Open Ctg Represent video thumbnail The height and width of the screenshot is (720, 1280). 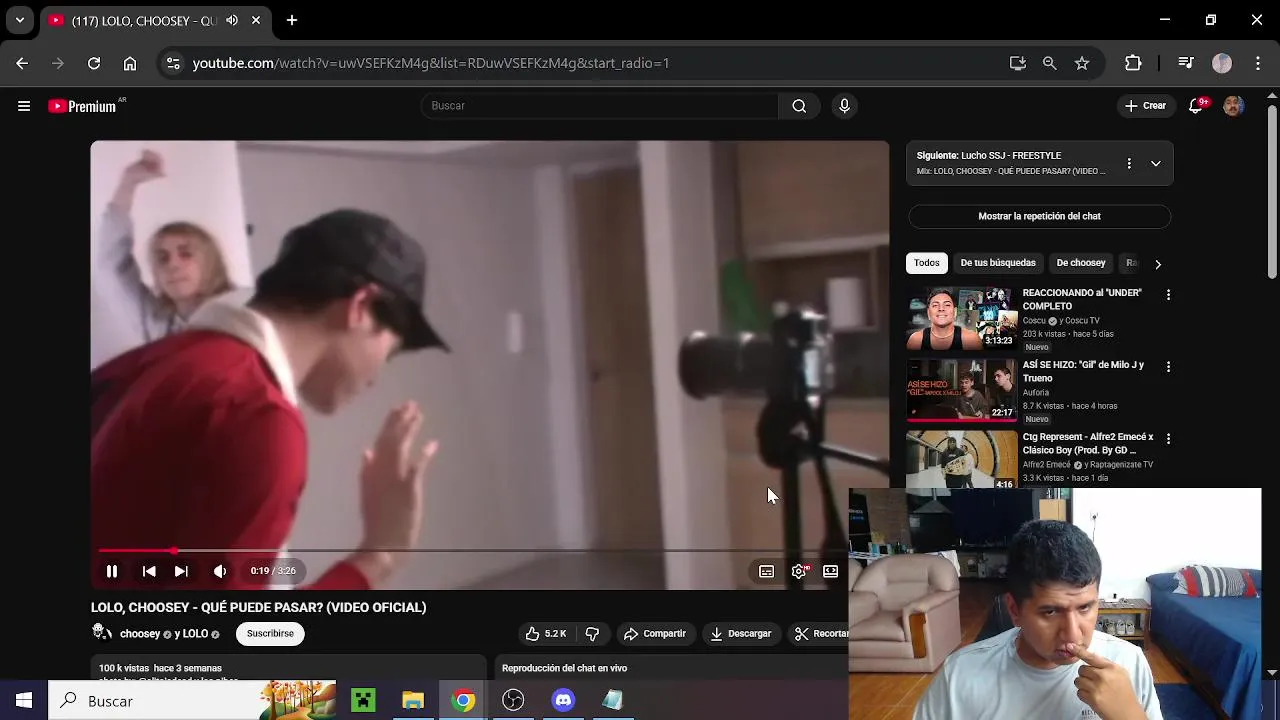(961, 460)
